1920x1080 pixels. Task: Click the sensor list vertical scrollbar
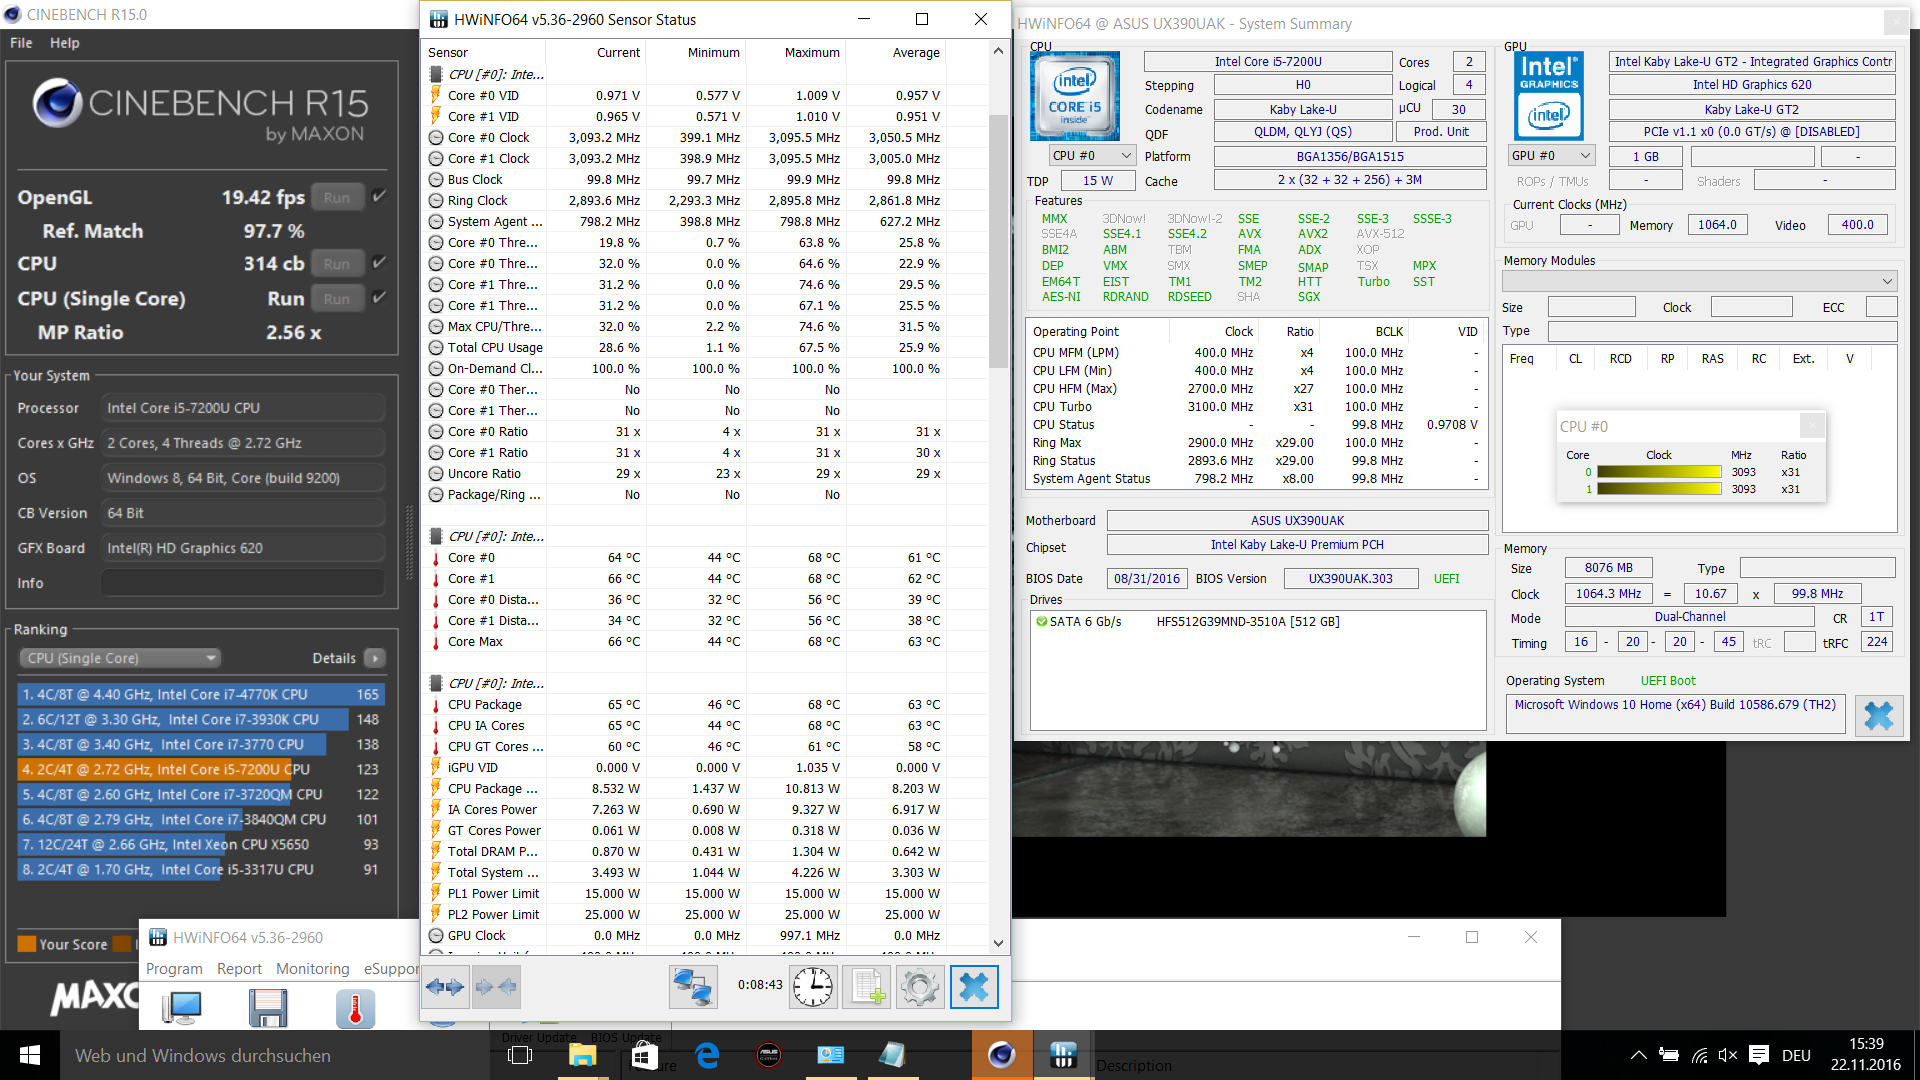tap(998, 240)
